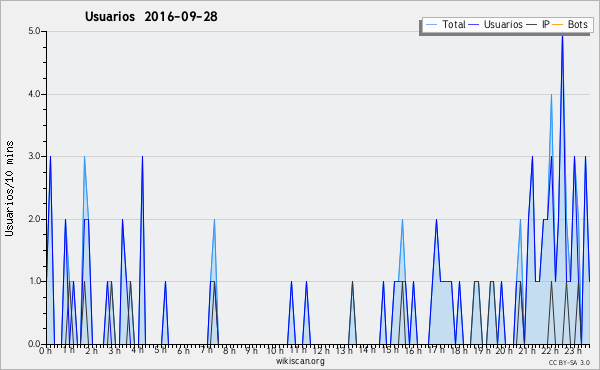The width and height of the screenshot is (600, 370).
Task: Click the x-axis label '6 h'
Action: tap(183, 350)
